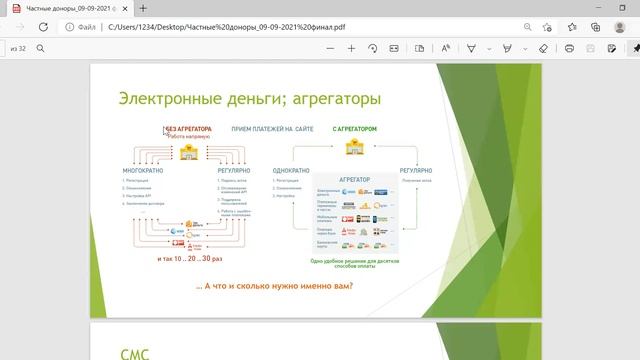View the site information icon beside Файл
This screenshot has height=360, width=640.
tap(70, 27)
